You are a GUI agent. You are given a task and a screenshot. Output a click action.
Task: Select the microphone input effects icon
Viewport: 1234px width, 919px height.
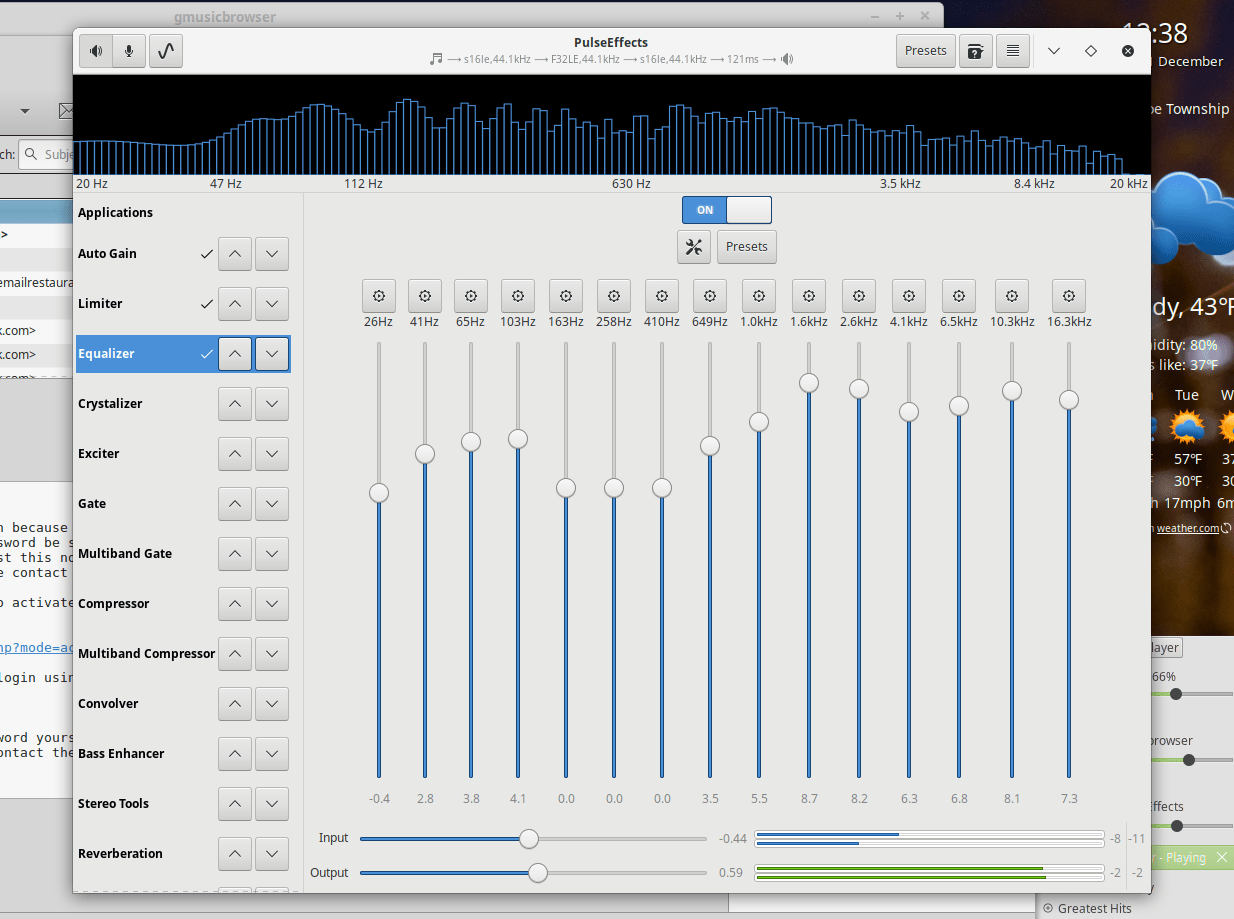pyautogui.click(x=129, y=51)
